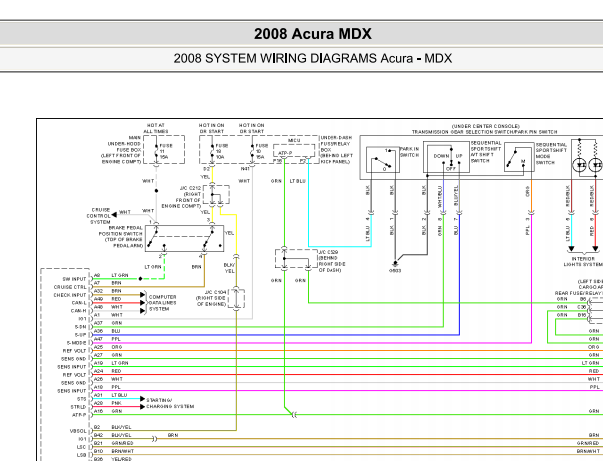The image size is (603, 461).
Task: Click the 'FUSE 19 10A' label
Action: (x=222, y=151)
